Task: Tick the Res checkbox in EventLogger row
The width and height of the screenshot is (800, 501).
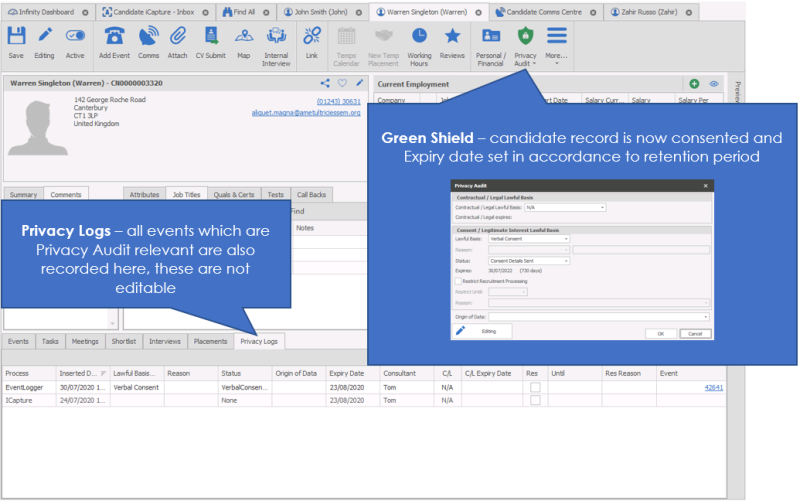Action: coord(534,386)
